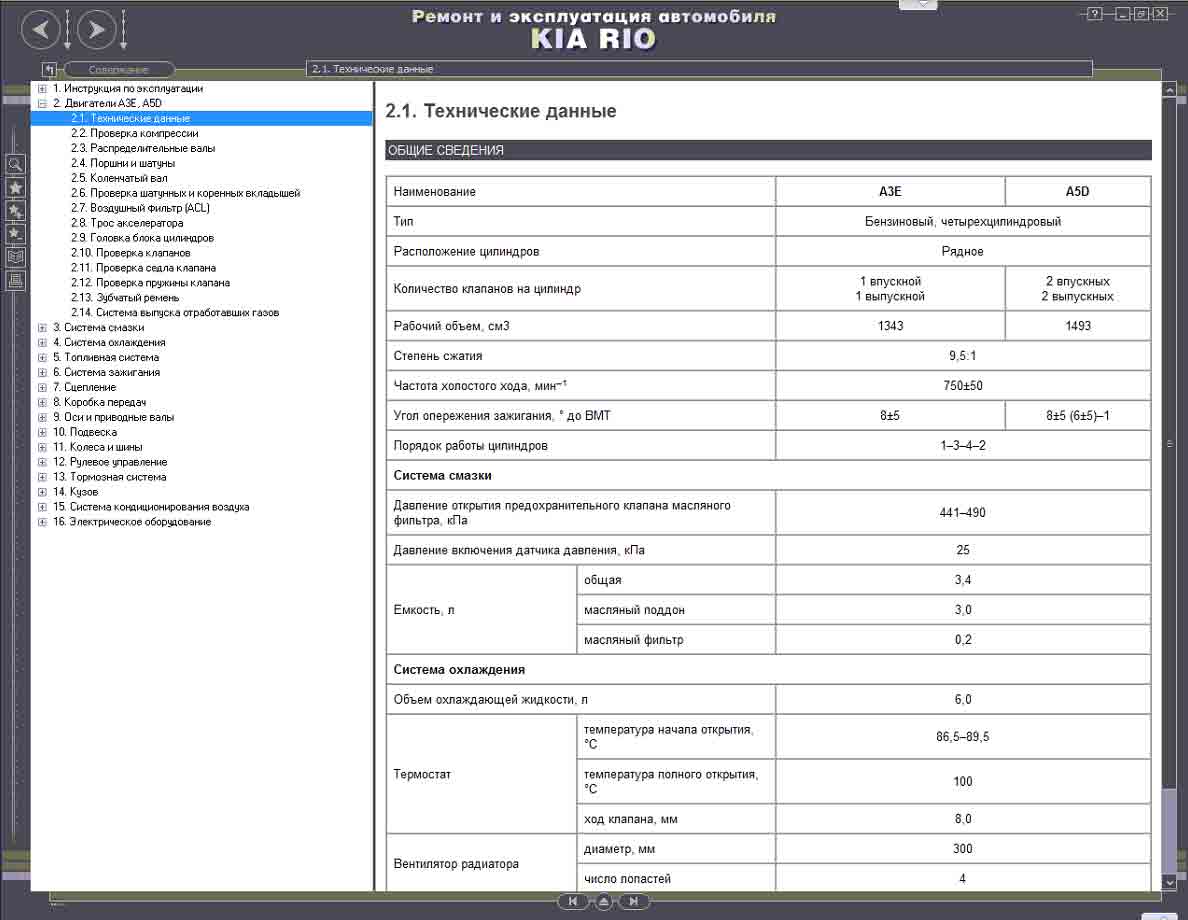This screenshot has height=920, width=1188.
Task: Click the open book icon in sidebar
Action: coord(15,257)
